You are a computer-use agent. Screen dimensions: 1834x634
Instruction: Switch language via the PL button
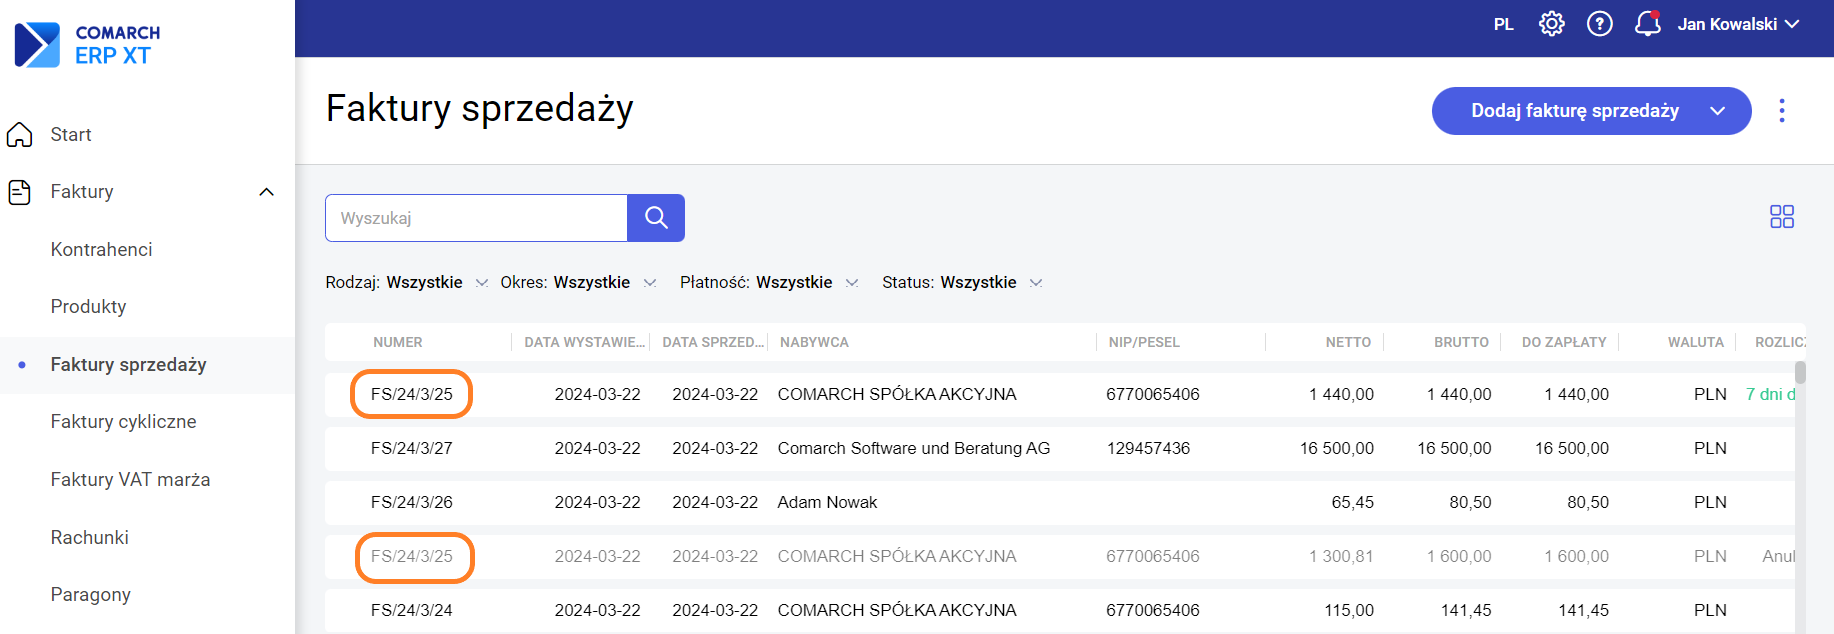coord(1503,24)
